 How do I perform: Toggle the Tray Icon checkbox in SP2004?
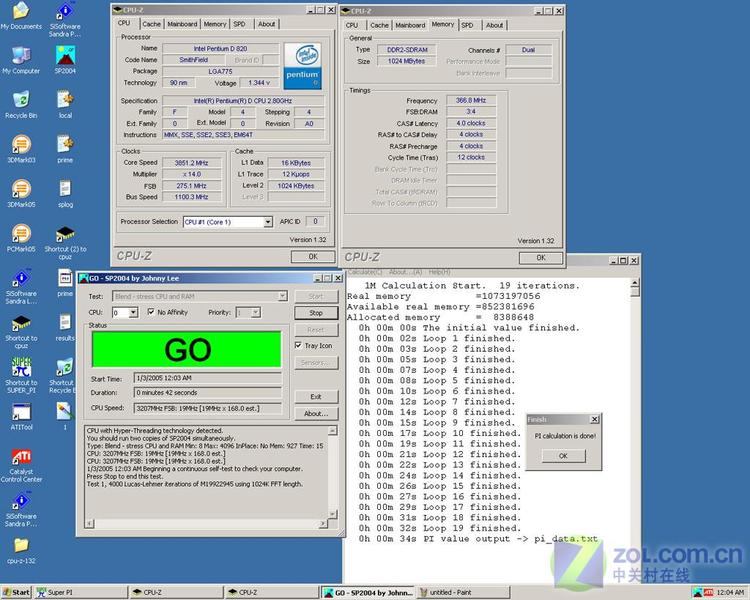tap(298, 345)
